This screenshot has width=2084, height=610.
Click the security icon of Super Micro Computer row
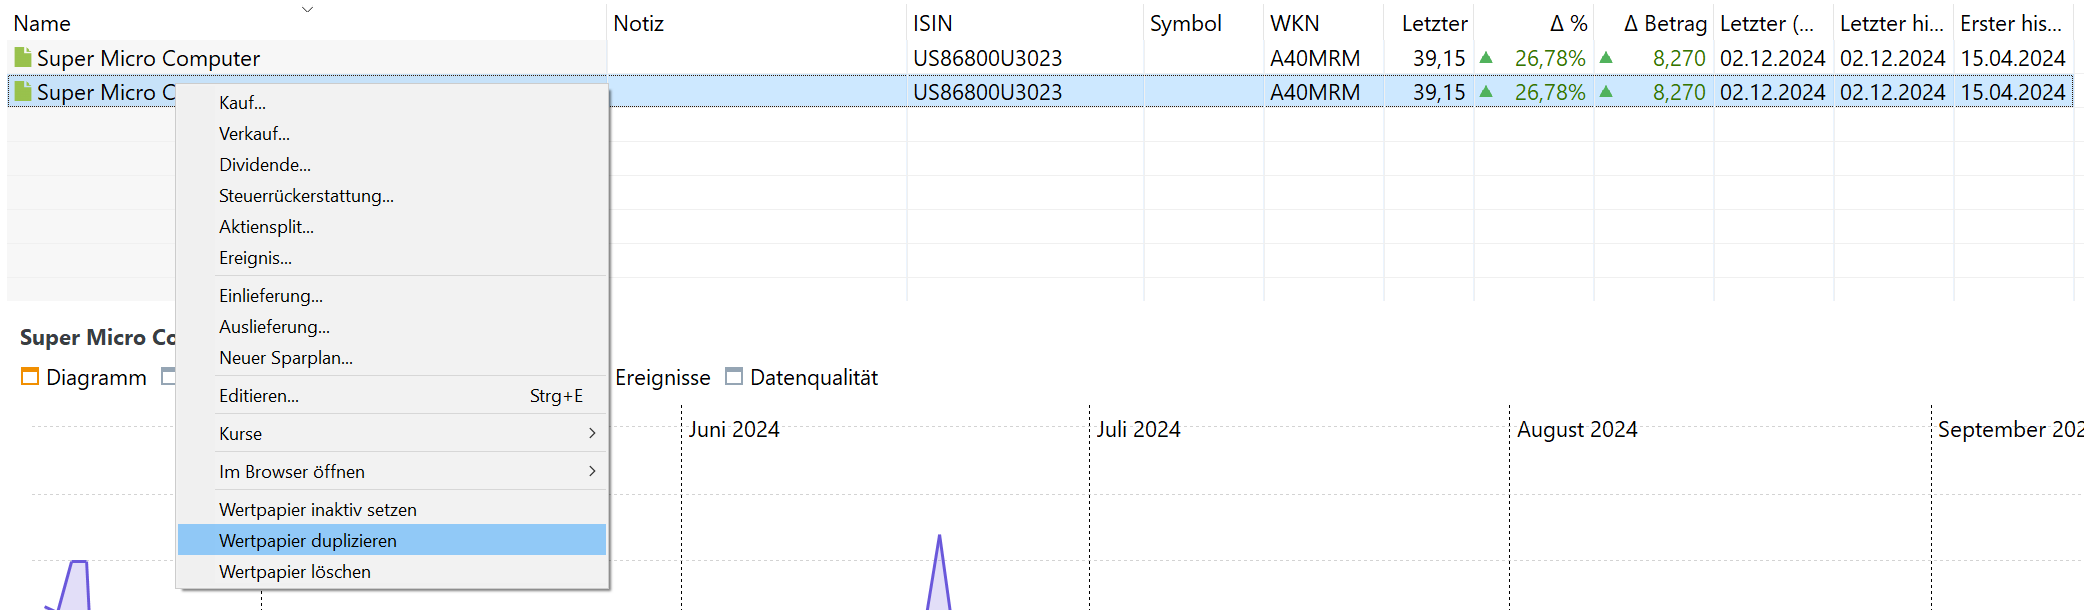click(22, 58)
